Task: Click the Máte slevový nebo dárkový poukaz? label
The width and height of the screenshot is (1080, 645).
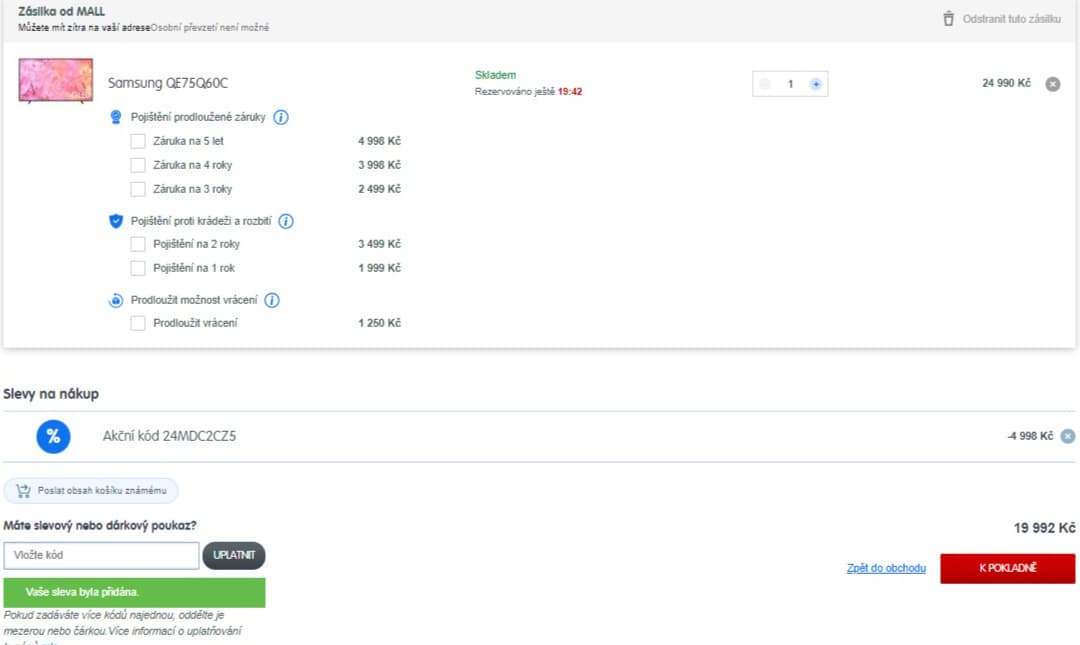Action: pyautogui.click(x=100, y=526)
